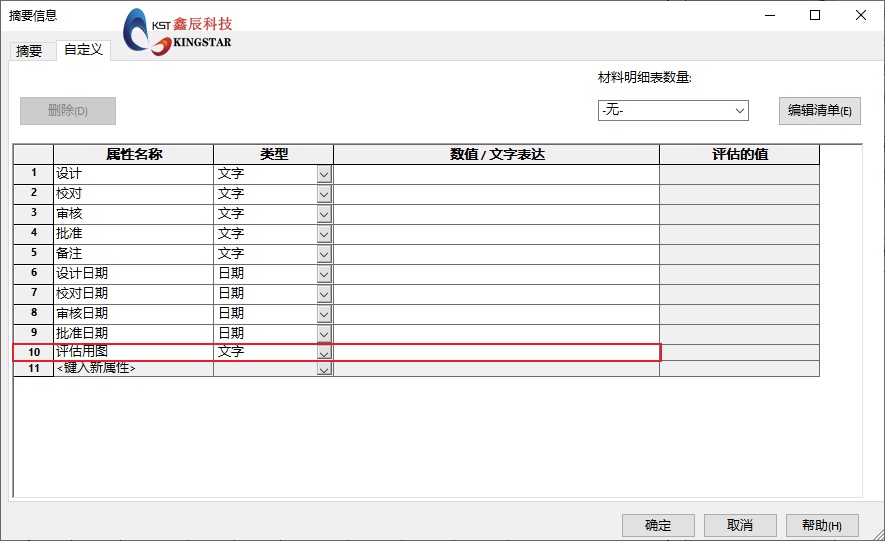
Task: Click the 批准 property name cell
Action: (133, 234)
